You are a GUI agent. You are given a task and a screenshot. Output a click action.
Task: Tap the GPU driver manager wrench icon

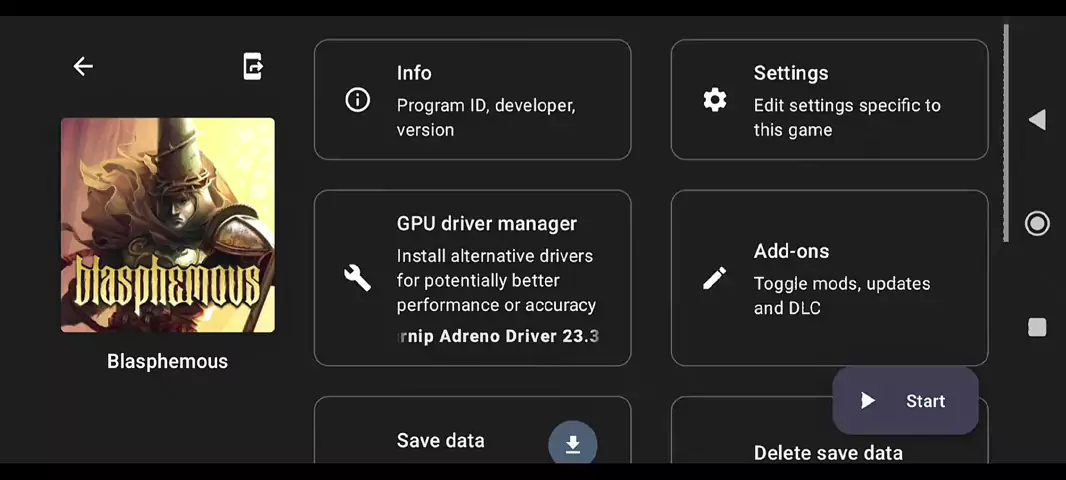(357, 278)
